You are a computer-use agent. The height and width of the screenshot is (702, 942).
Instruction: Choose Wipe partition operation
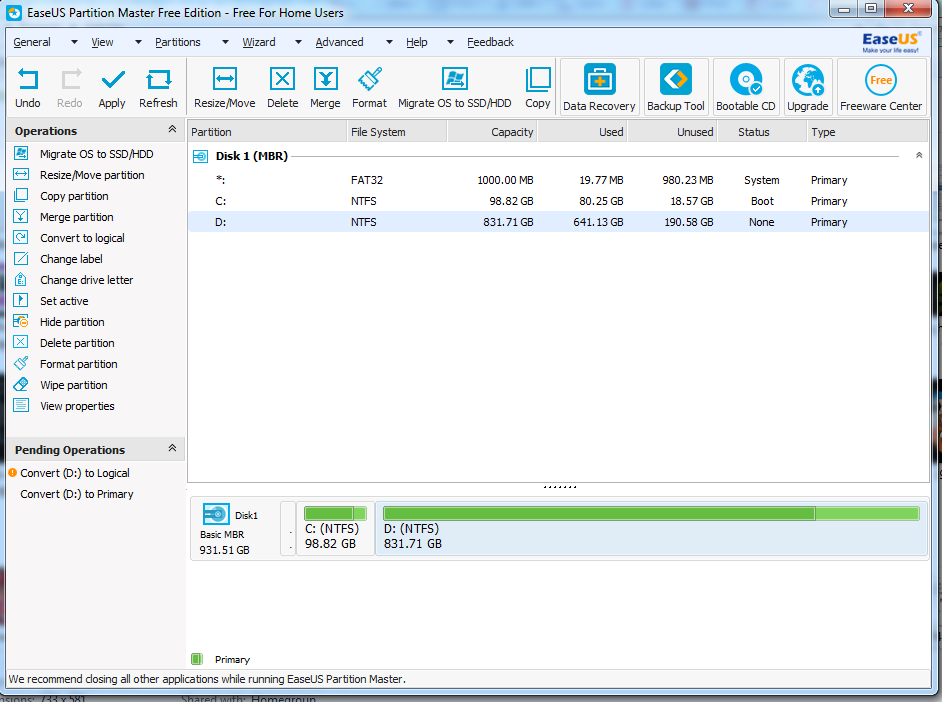(x=74, y=385)
